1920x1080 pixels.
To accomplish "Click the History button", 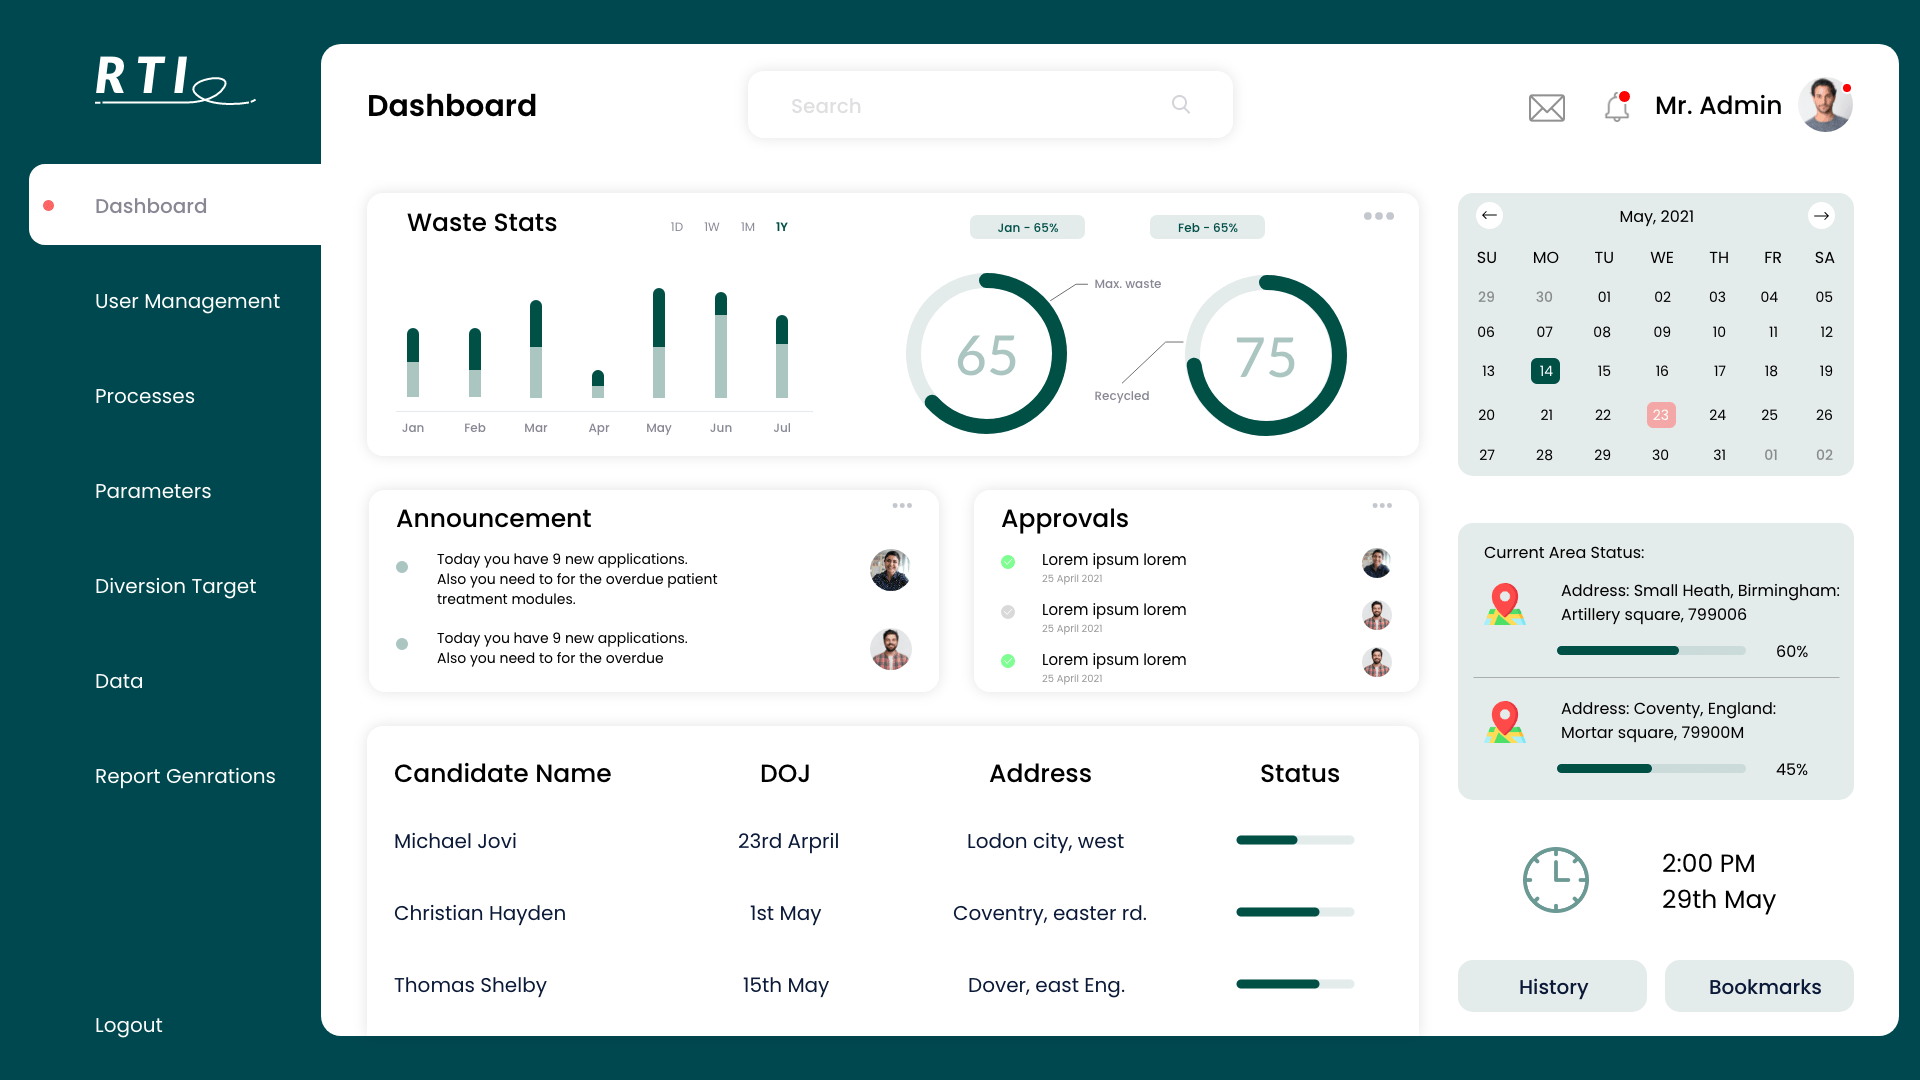I will (x=1552, y=986).
